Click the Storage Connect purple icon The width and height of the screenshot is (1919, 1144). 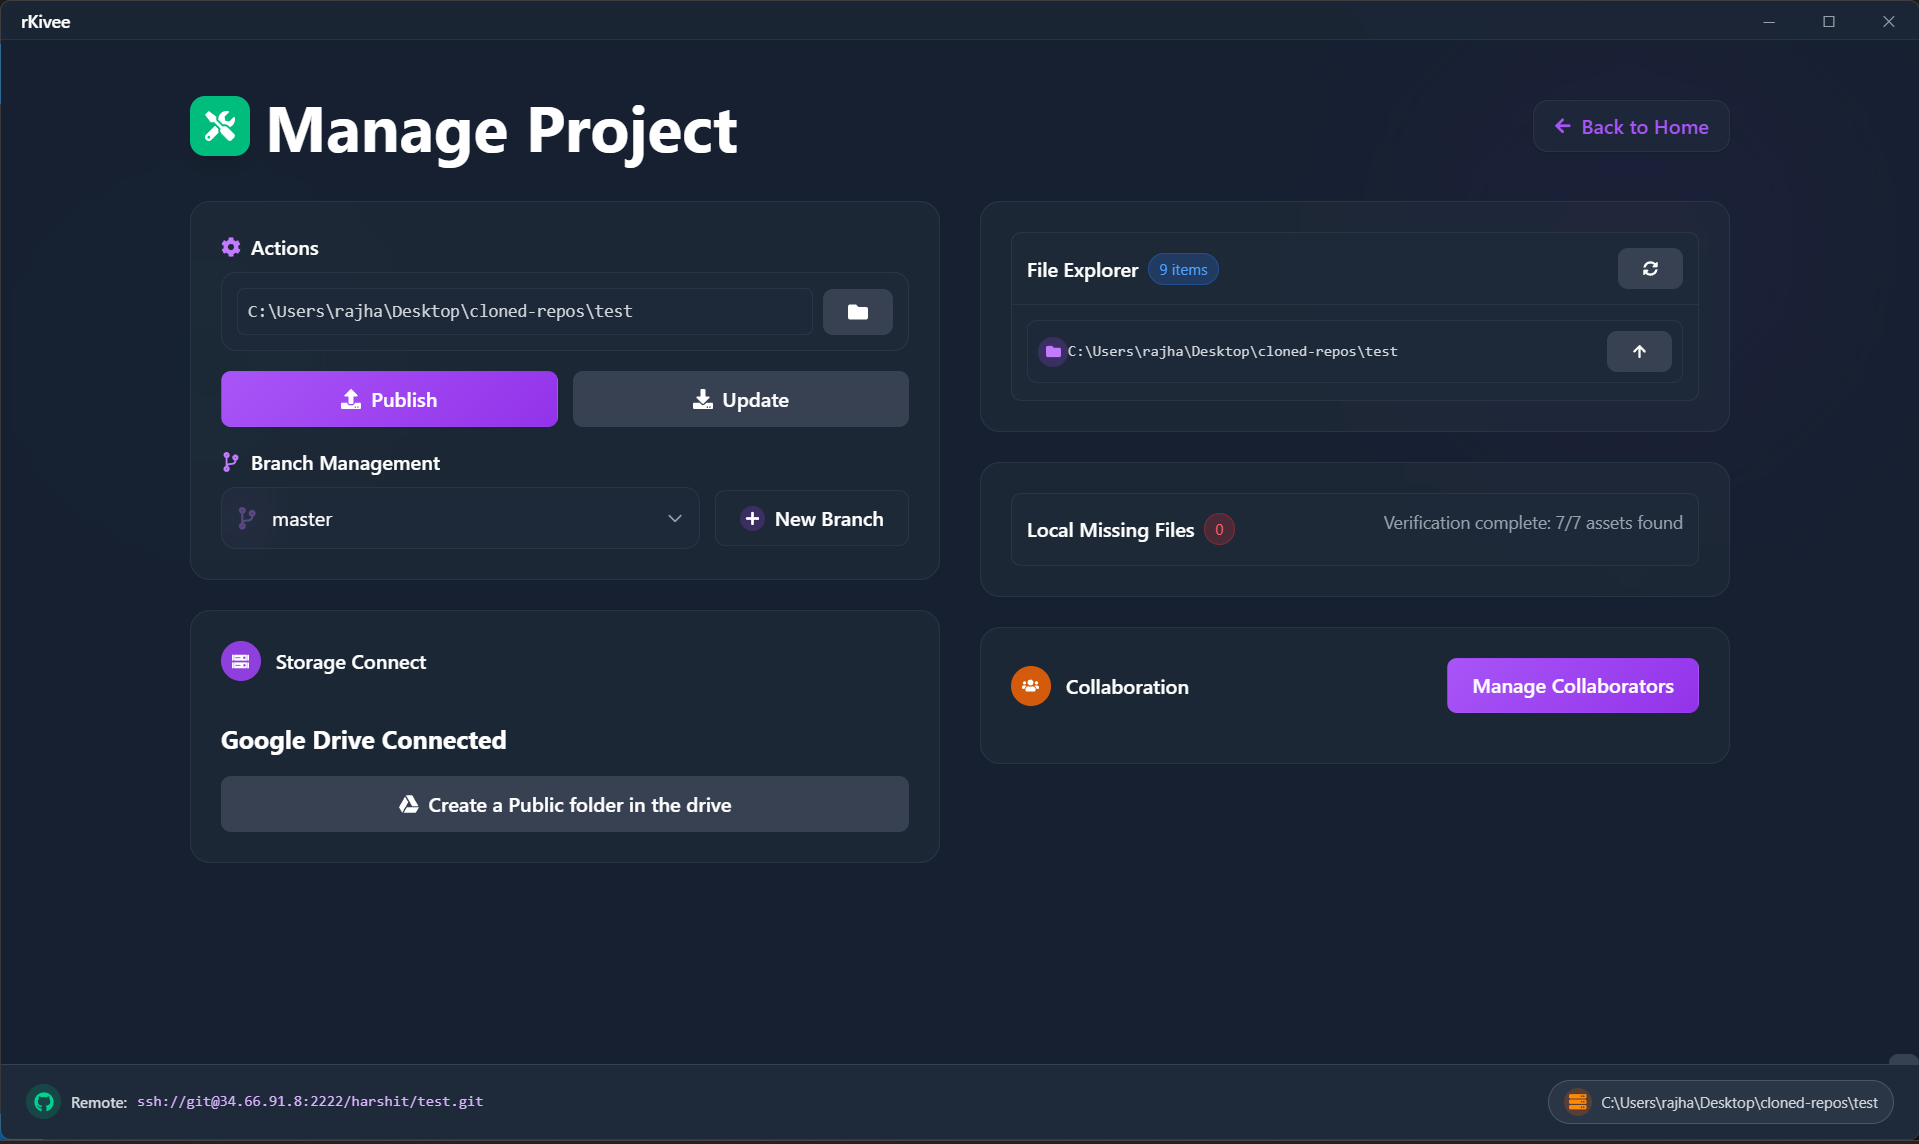click(241, 662)
